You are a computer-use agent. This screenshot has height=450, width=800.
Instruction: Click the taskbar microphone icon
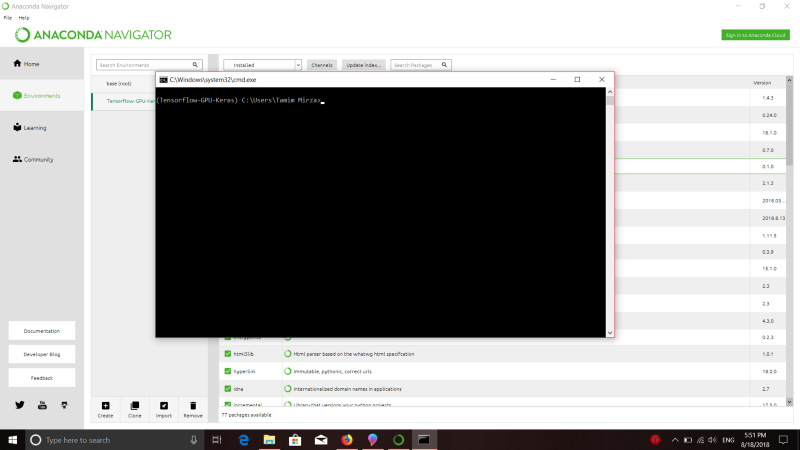(x=194, y=440)
